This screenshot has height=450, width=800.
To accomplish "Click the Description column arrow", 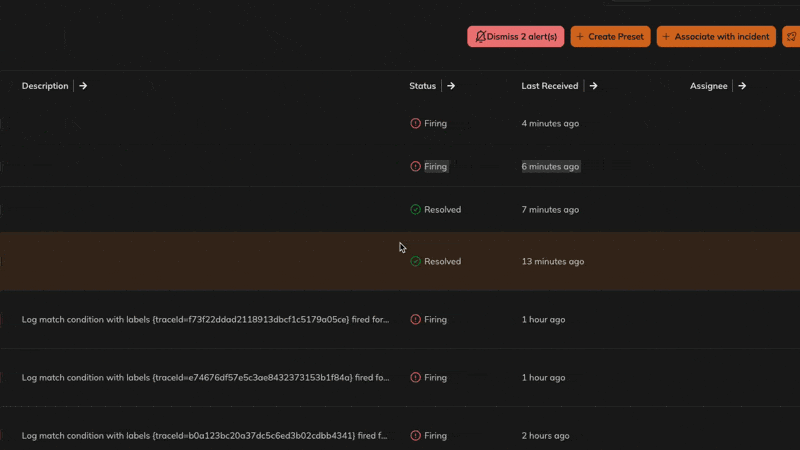I will 83,86.
